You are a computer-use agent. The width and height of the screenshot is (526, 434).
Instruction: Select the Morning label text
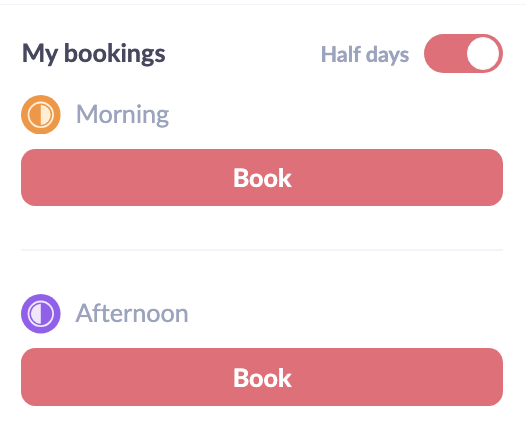122,115
